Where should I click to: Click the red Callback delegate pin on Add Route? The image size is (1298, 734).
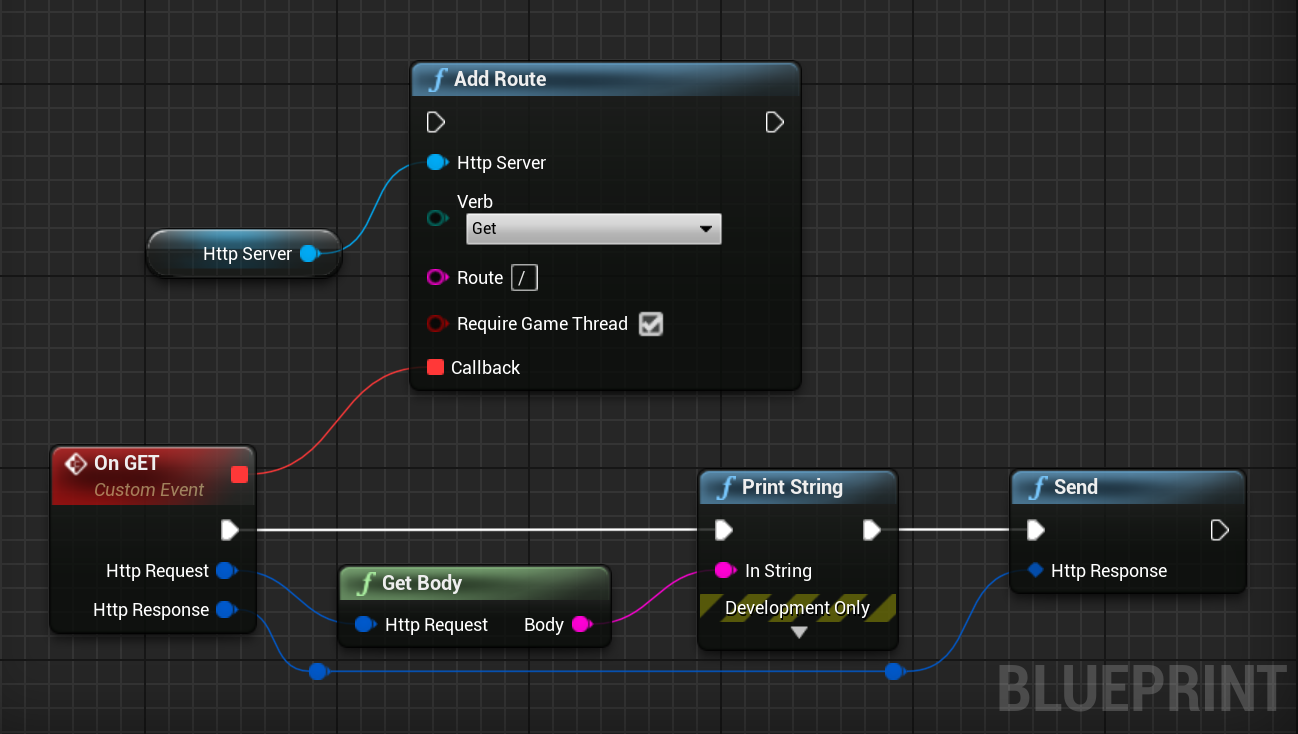coord(435,368)
